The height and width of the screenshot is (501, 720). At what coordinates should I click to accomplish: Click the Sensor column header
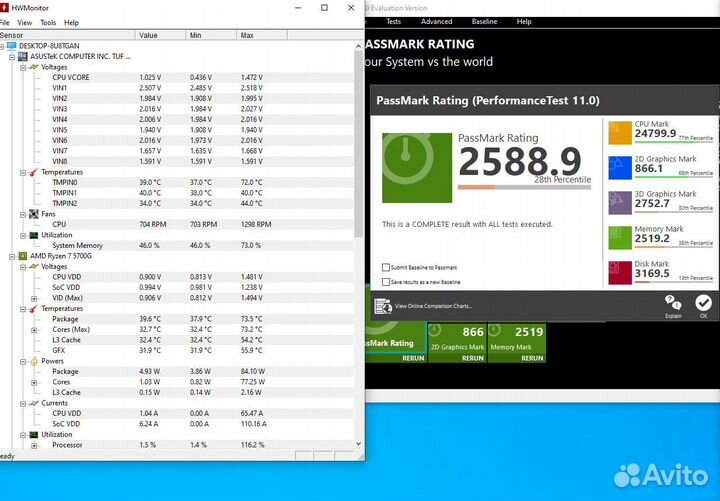tap(68, 35)
